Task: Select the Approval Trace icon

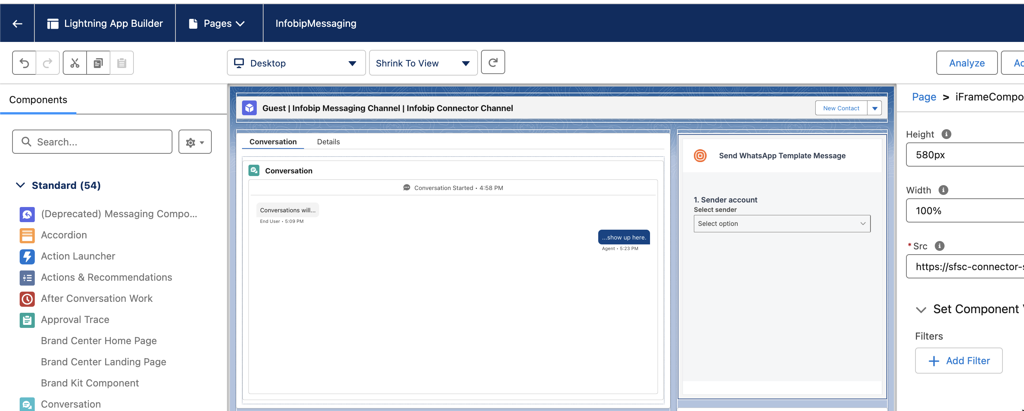Action: 27,320
